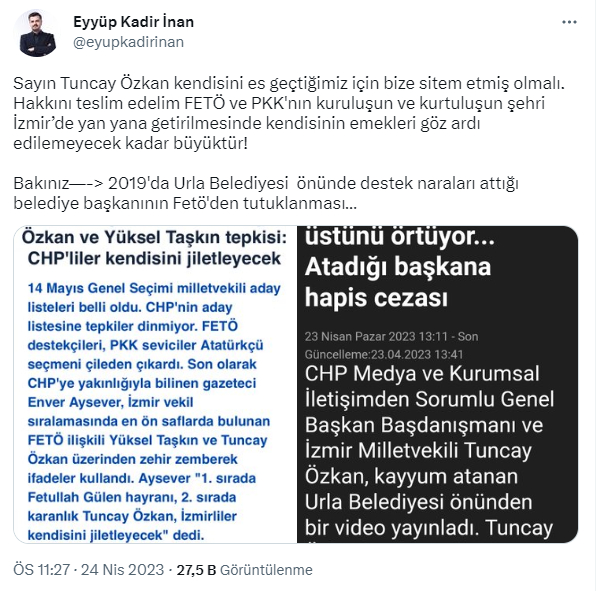Click the Görüntülenme views label
604x591 pixels.
(266, 569)
